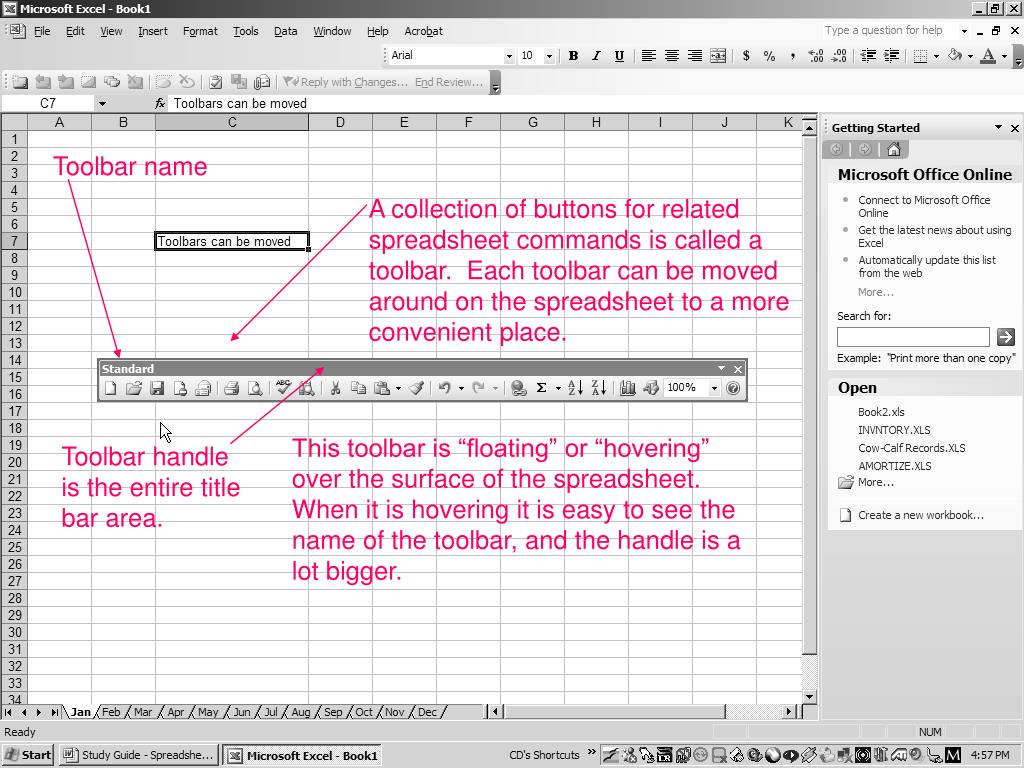Click the AutoSum sigma button
The height and width of the screenshot is (768, 1024).
point(541,389)
